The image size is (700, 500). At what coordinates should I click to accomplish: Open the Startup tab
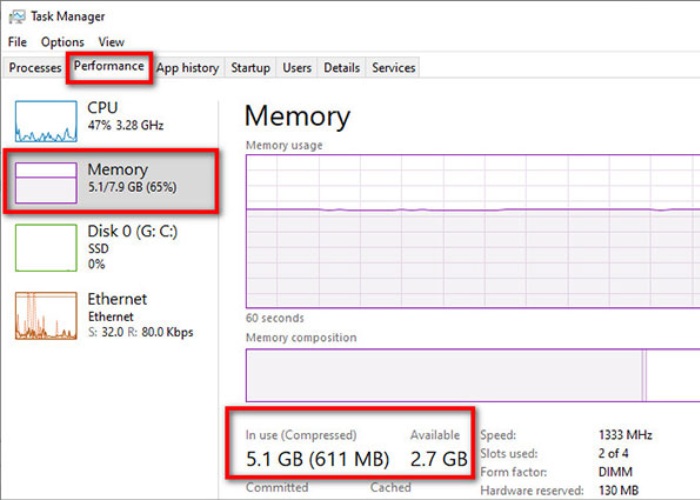click(x=250, y=68)
